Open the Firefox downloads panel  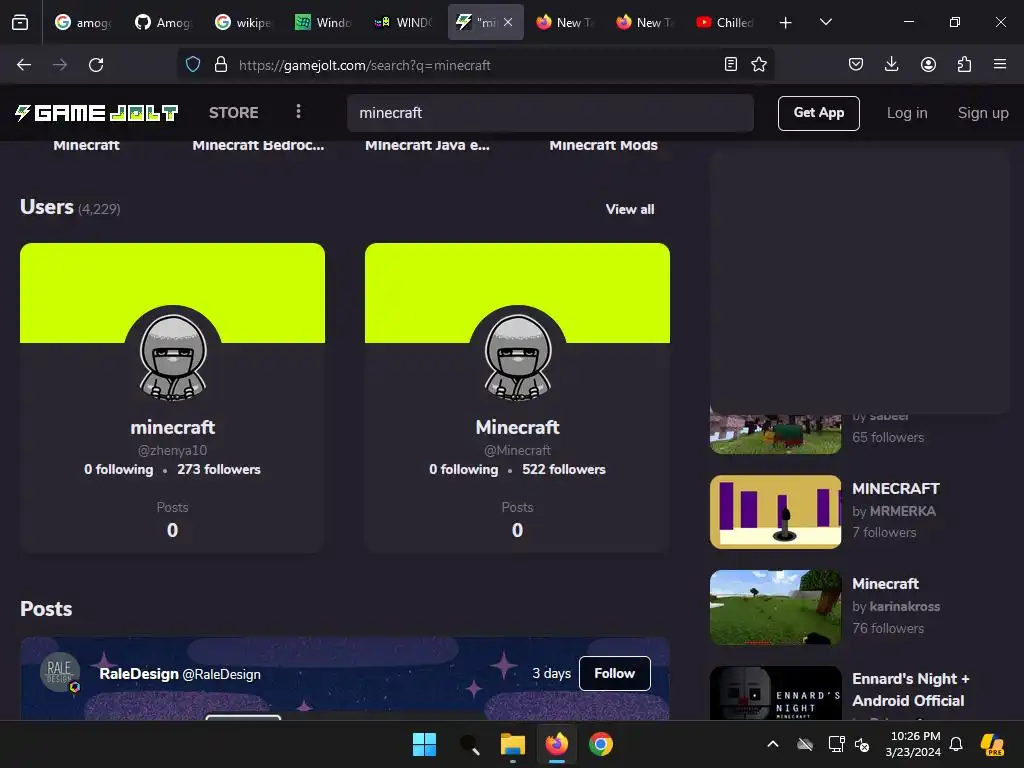891,64
